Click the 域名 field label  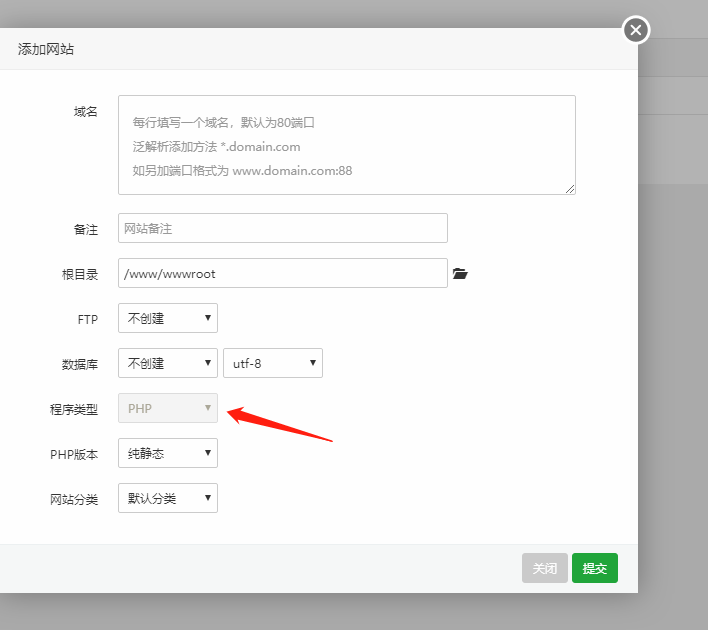click(x=86, y=111)
